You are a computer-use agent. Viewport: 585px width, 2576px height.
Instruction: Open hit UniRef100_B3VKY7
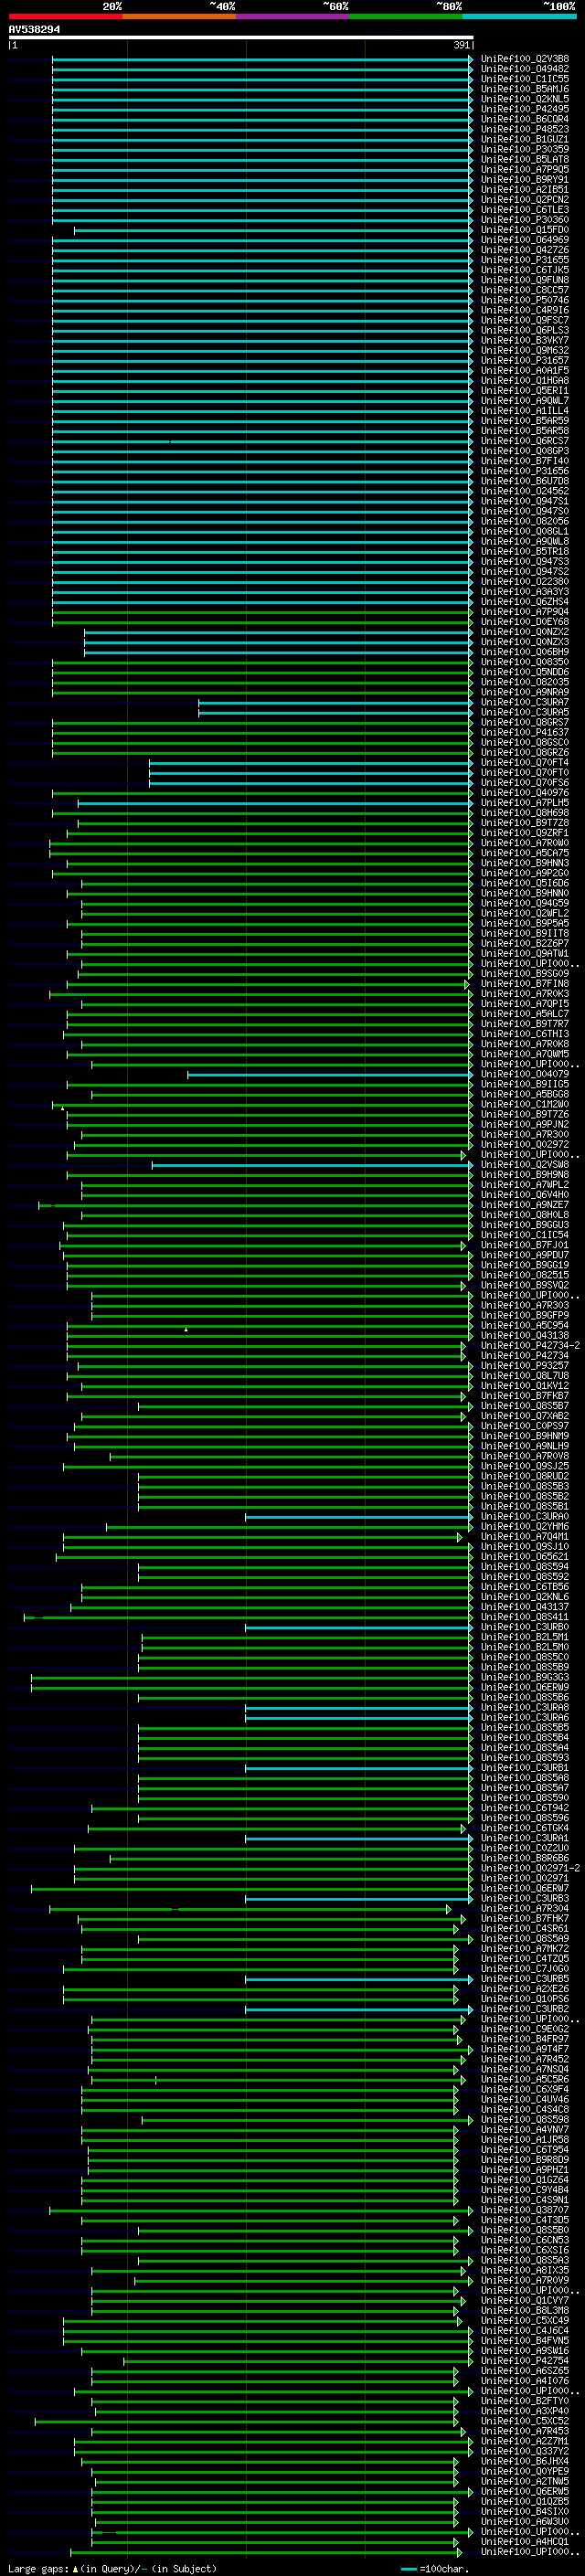(525, 340)
